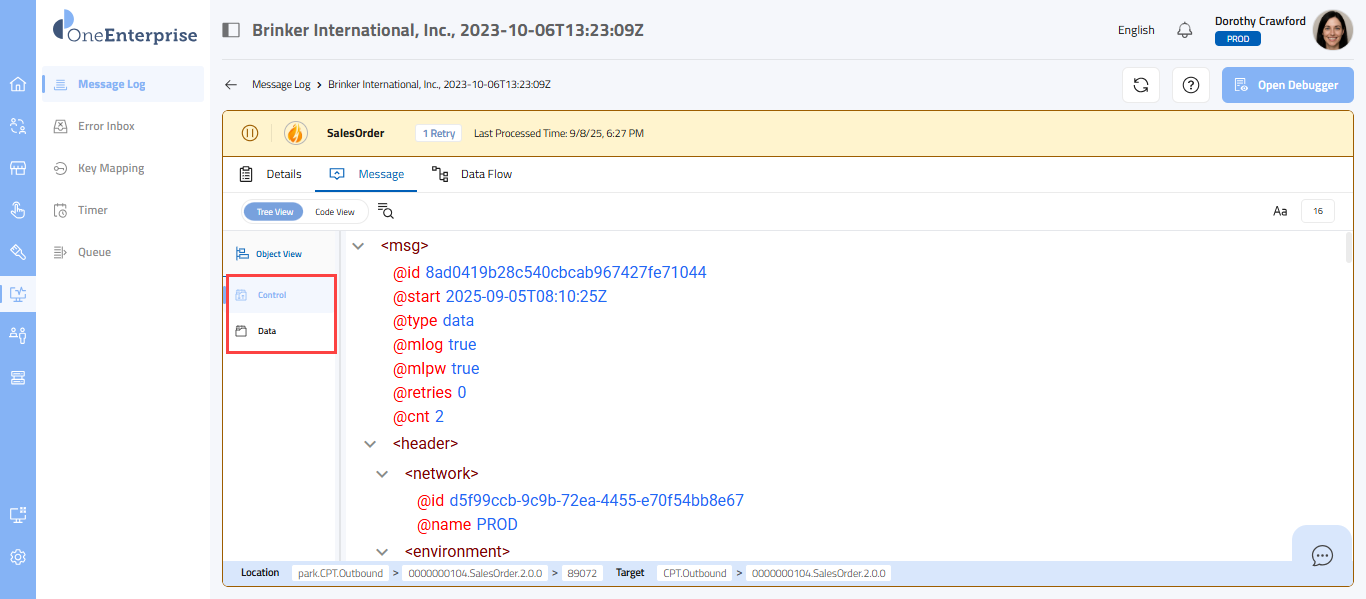The width and height of the screenshot is (1366, 599).
Task: Collapse the <msg> tree node
Action: coord(358,245)
